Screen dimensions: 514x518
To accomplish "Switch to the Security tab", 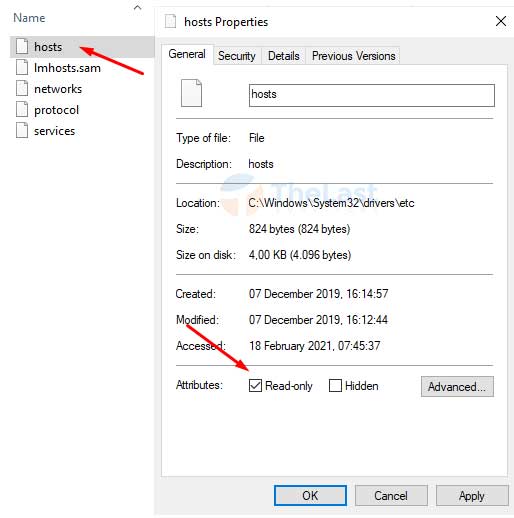I will [x=237, y=56].
